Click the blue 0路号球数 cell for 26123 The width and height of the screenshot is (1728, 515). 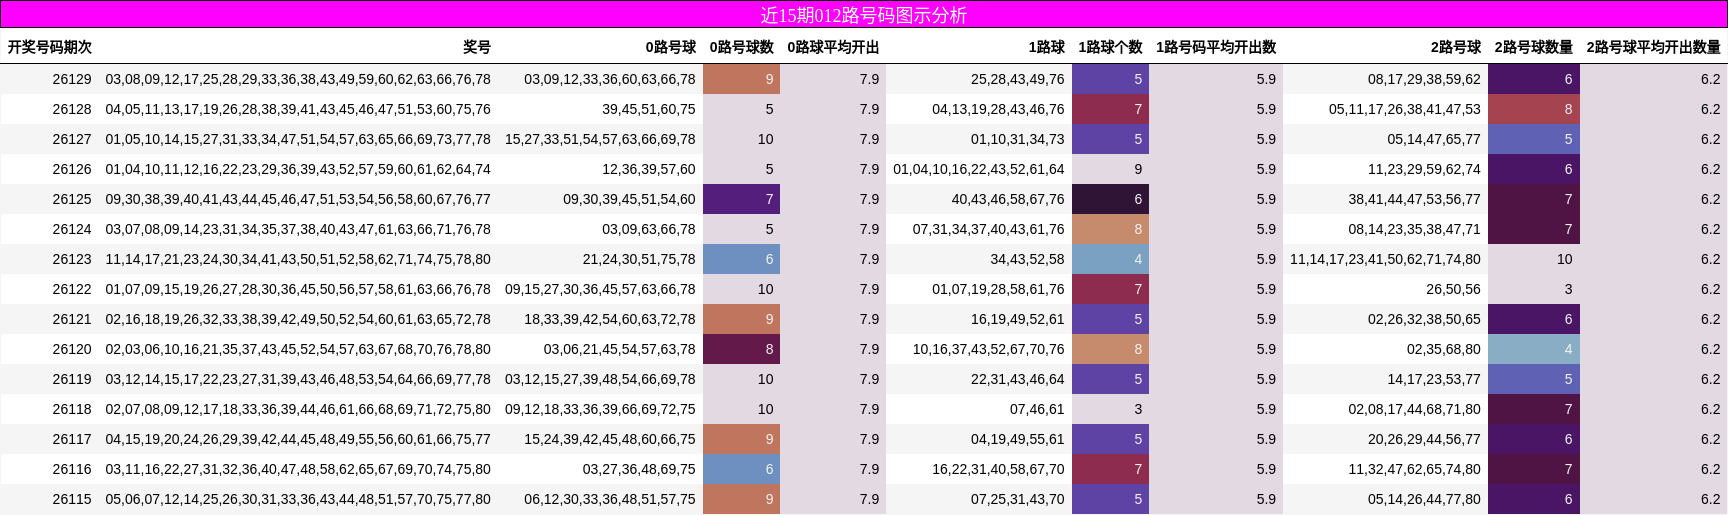(741, 259)
